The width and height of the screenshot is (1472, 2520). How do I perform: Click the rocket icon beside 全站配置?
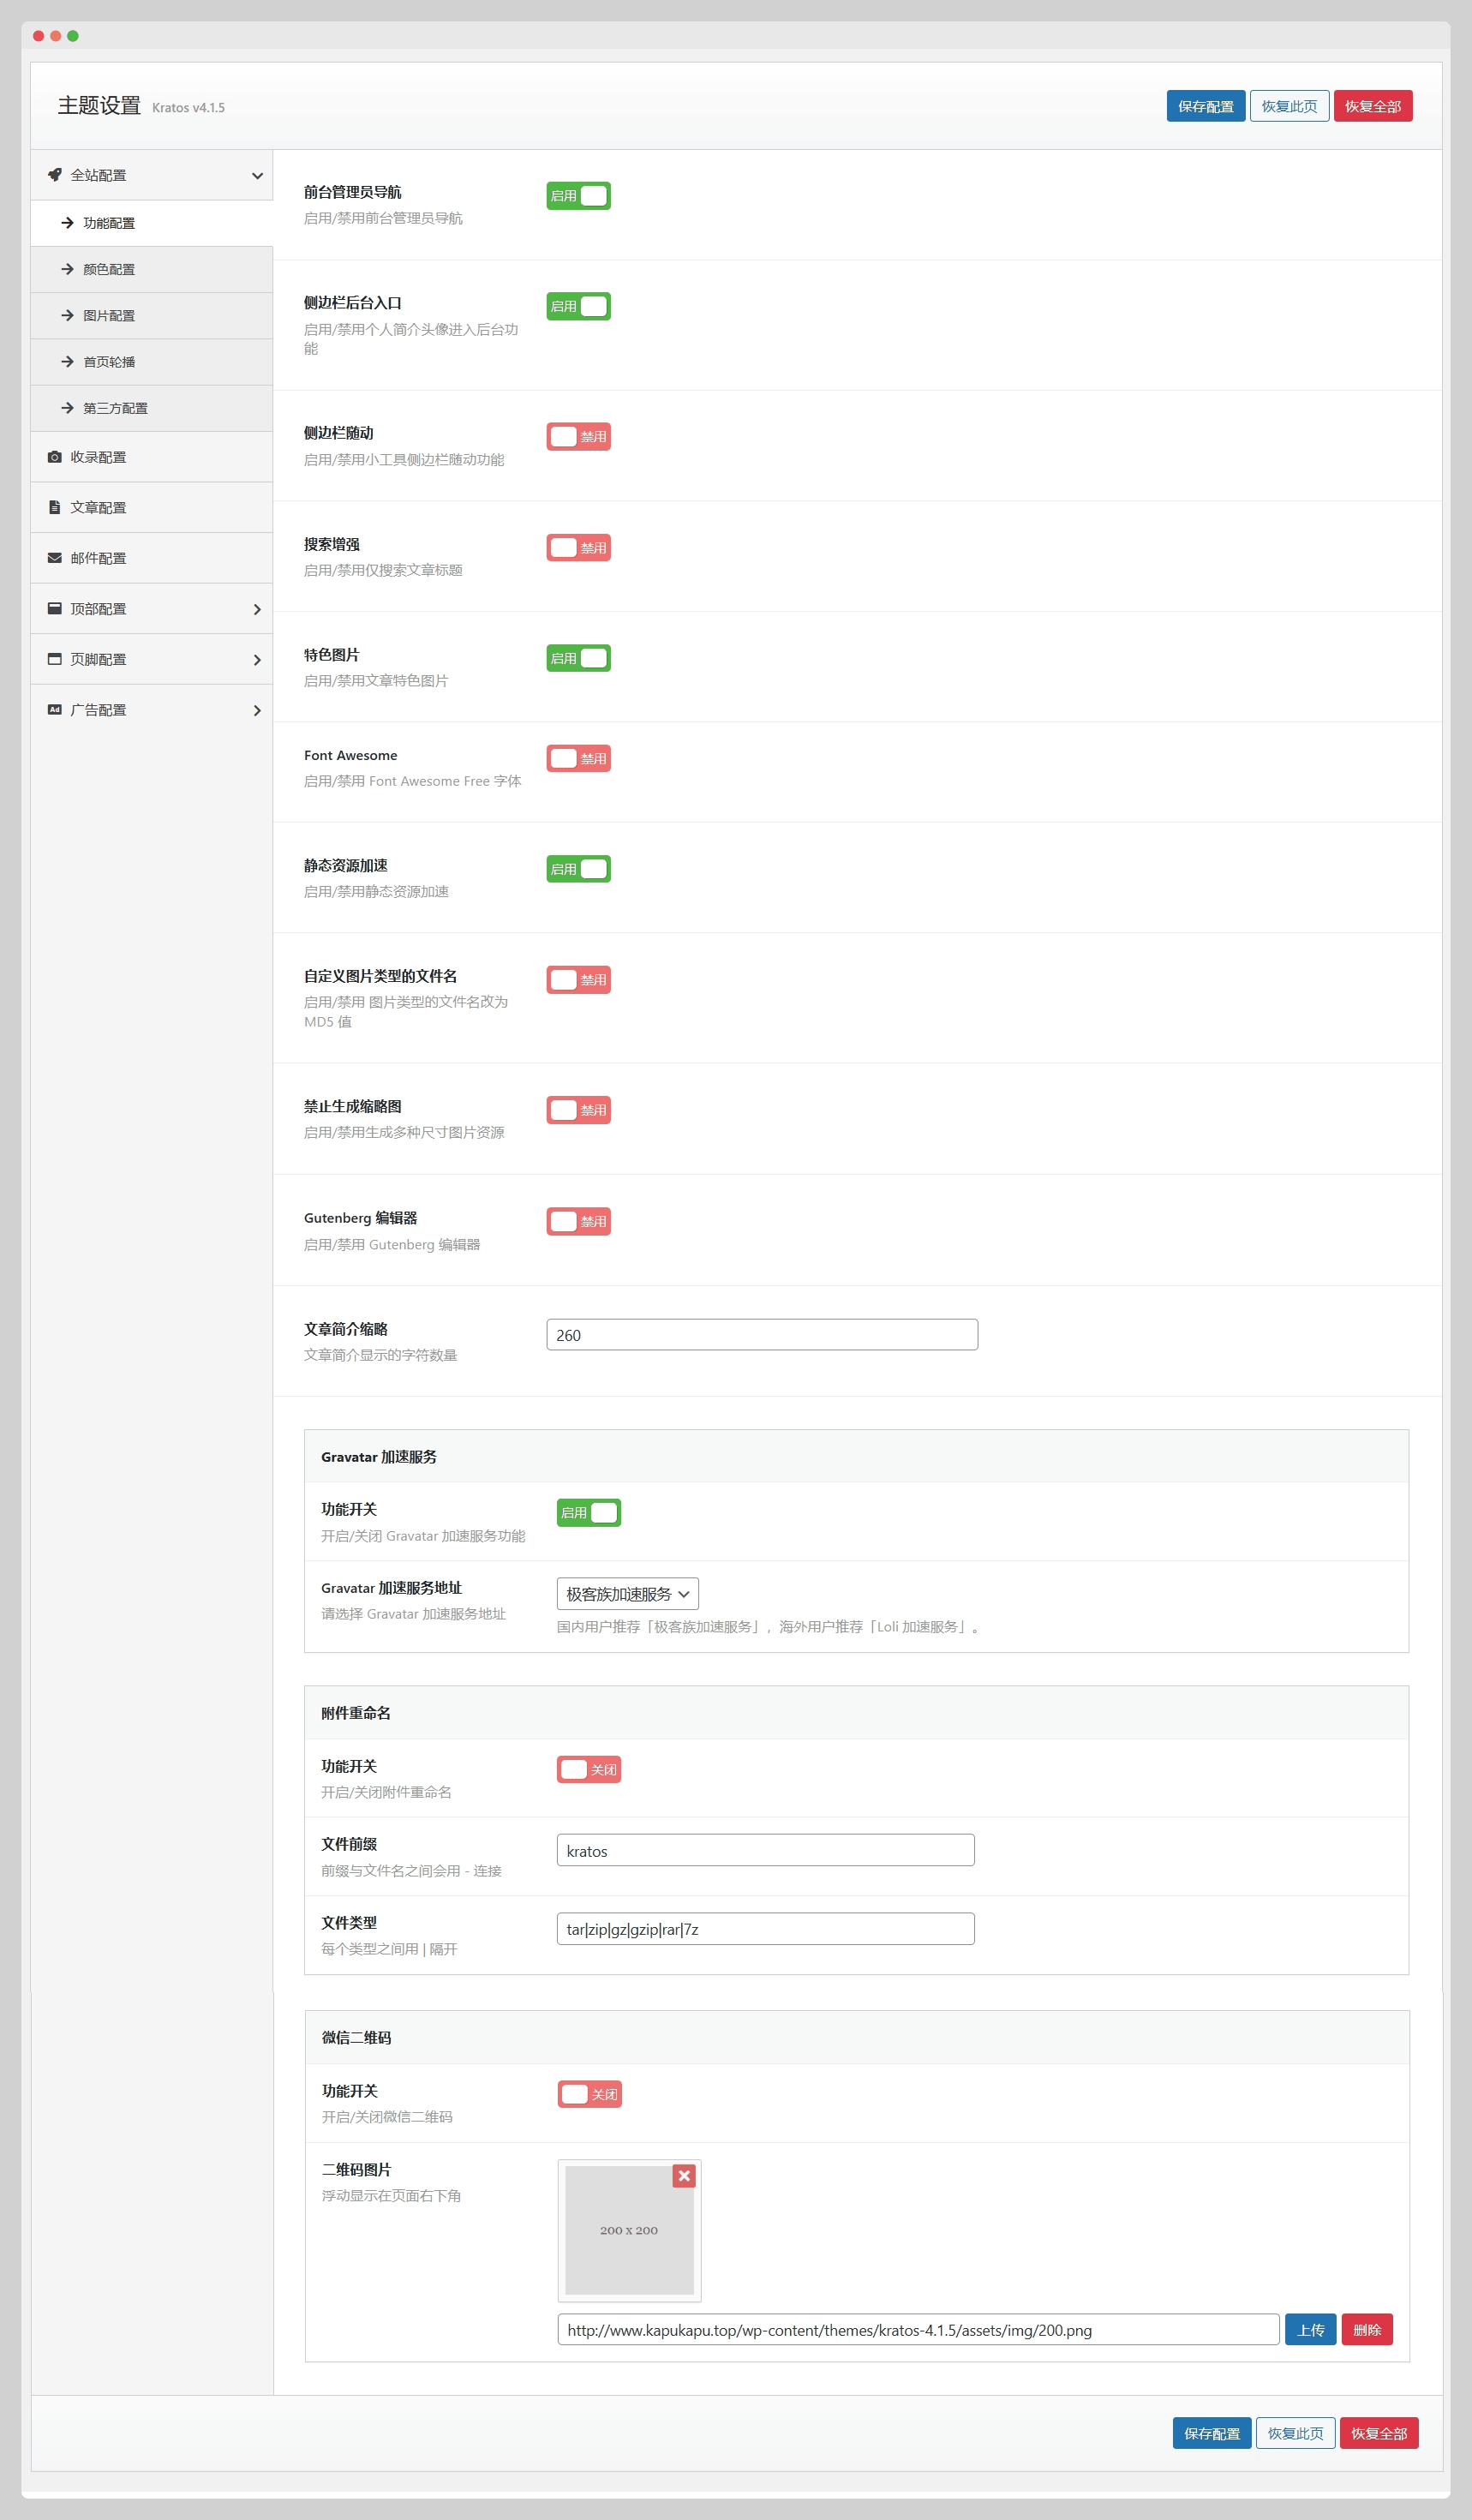coord(55,175)
